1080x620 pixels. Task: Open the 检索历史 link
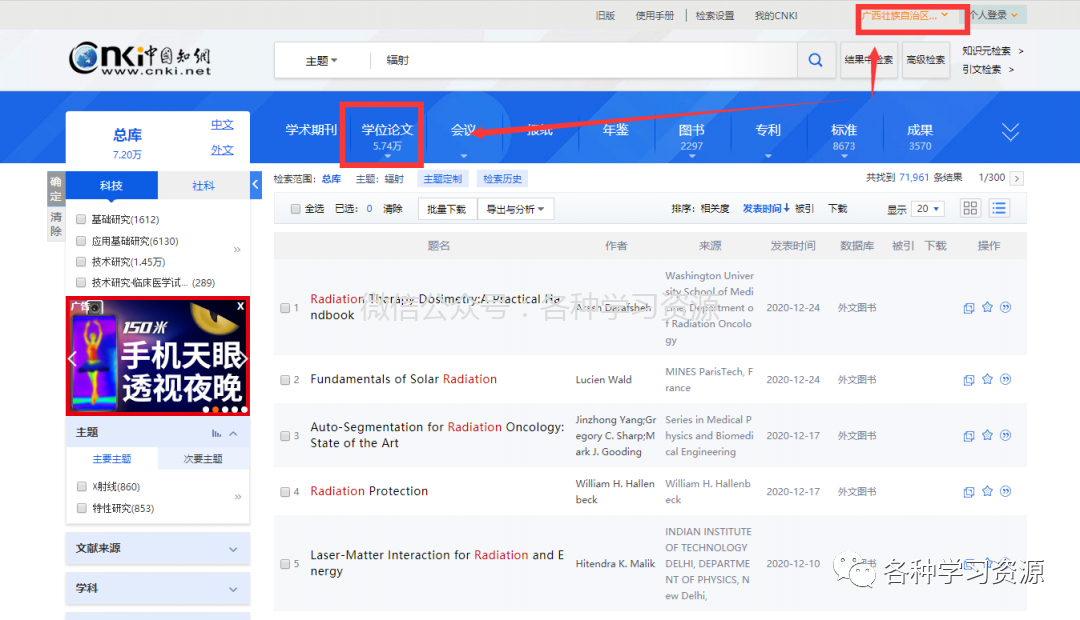point(502,179)
